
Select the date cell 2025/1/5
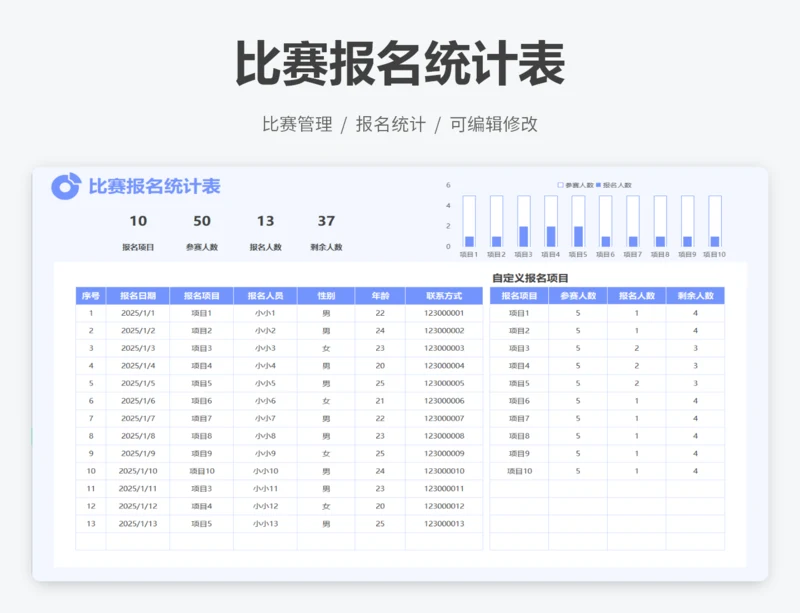click(x=138, y=383)
